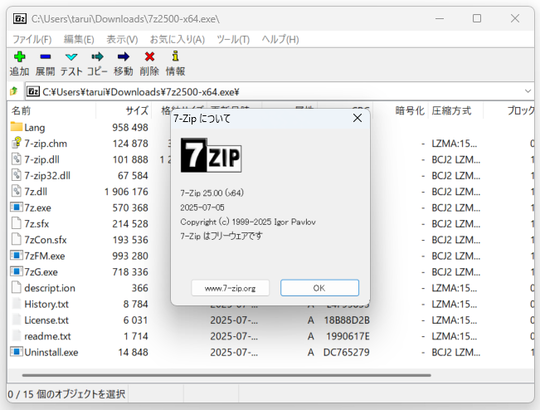
Task: Click the 移動 (Move) blue arrow icon
Action: pyautogui.click(x=123, y=56)
